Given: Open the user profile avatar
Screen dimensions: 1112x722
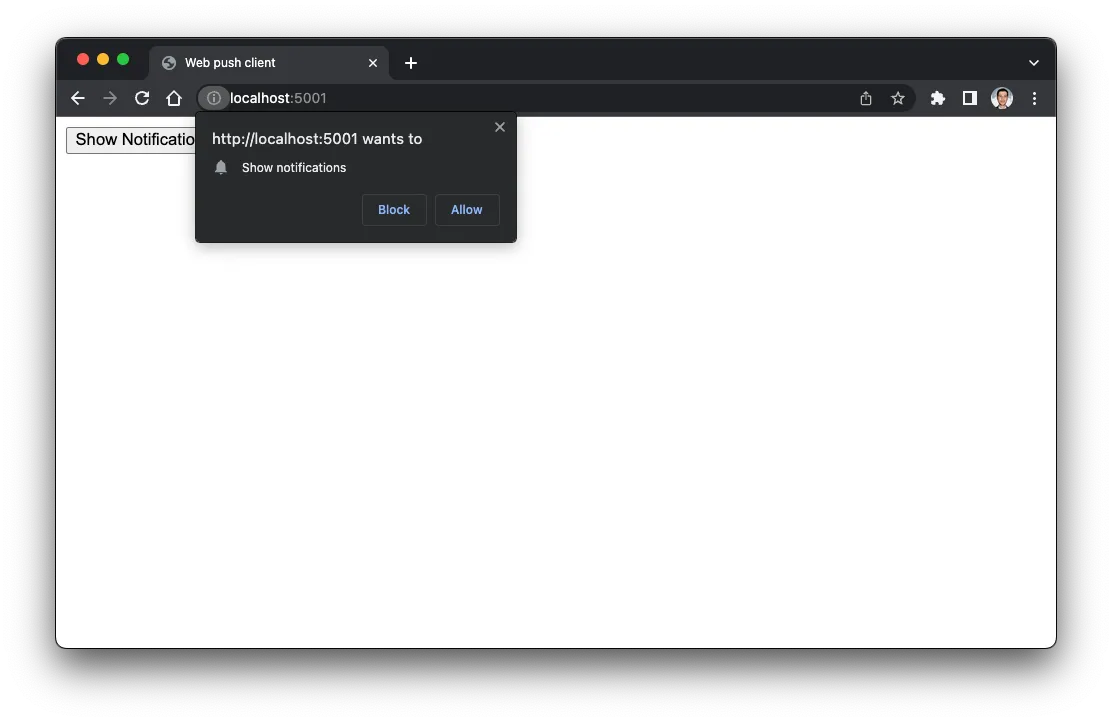Looking at the screenshot, I should pos(1002,98).
